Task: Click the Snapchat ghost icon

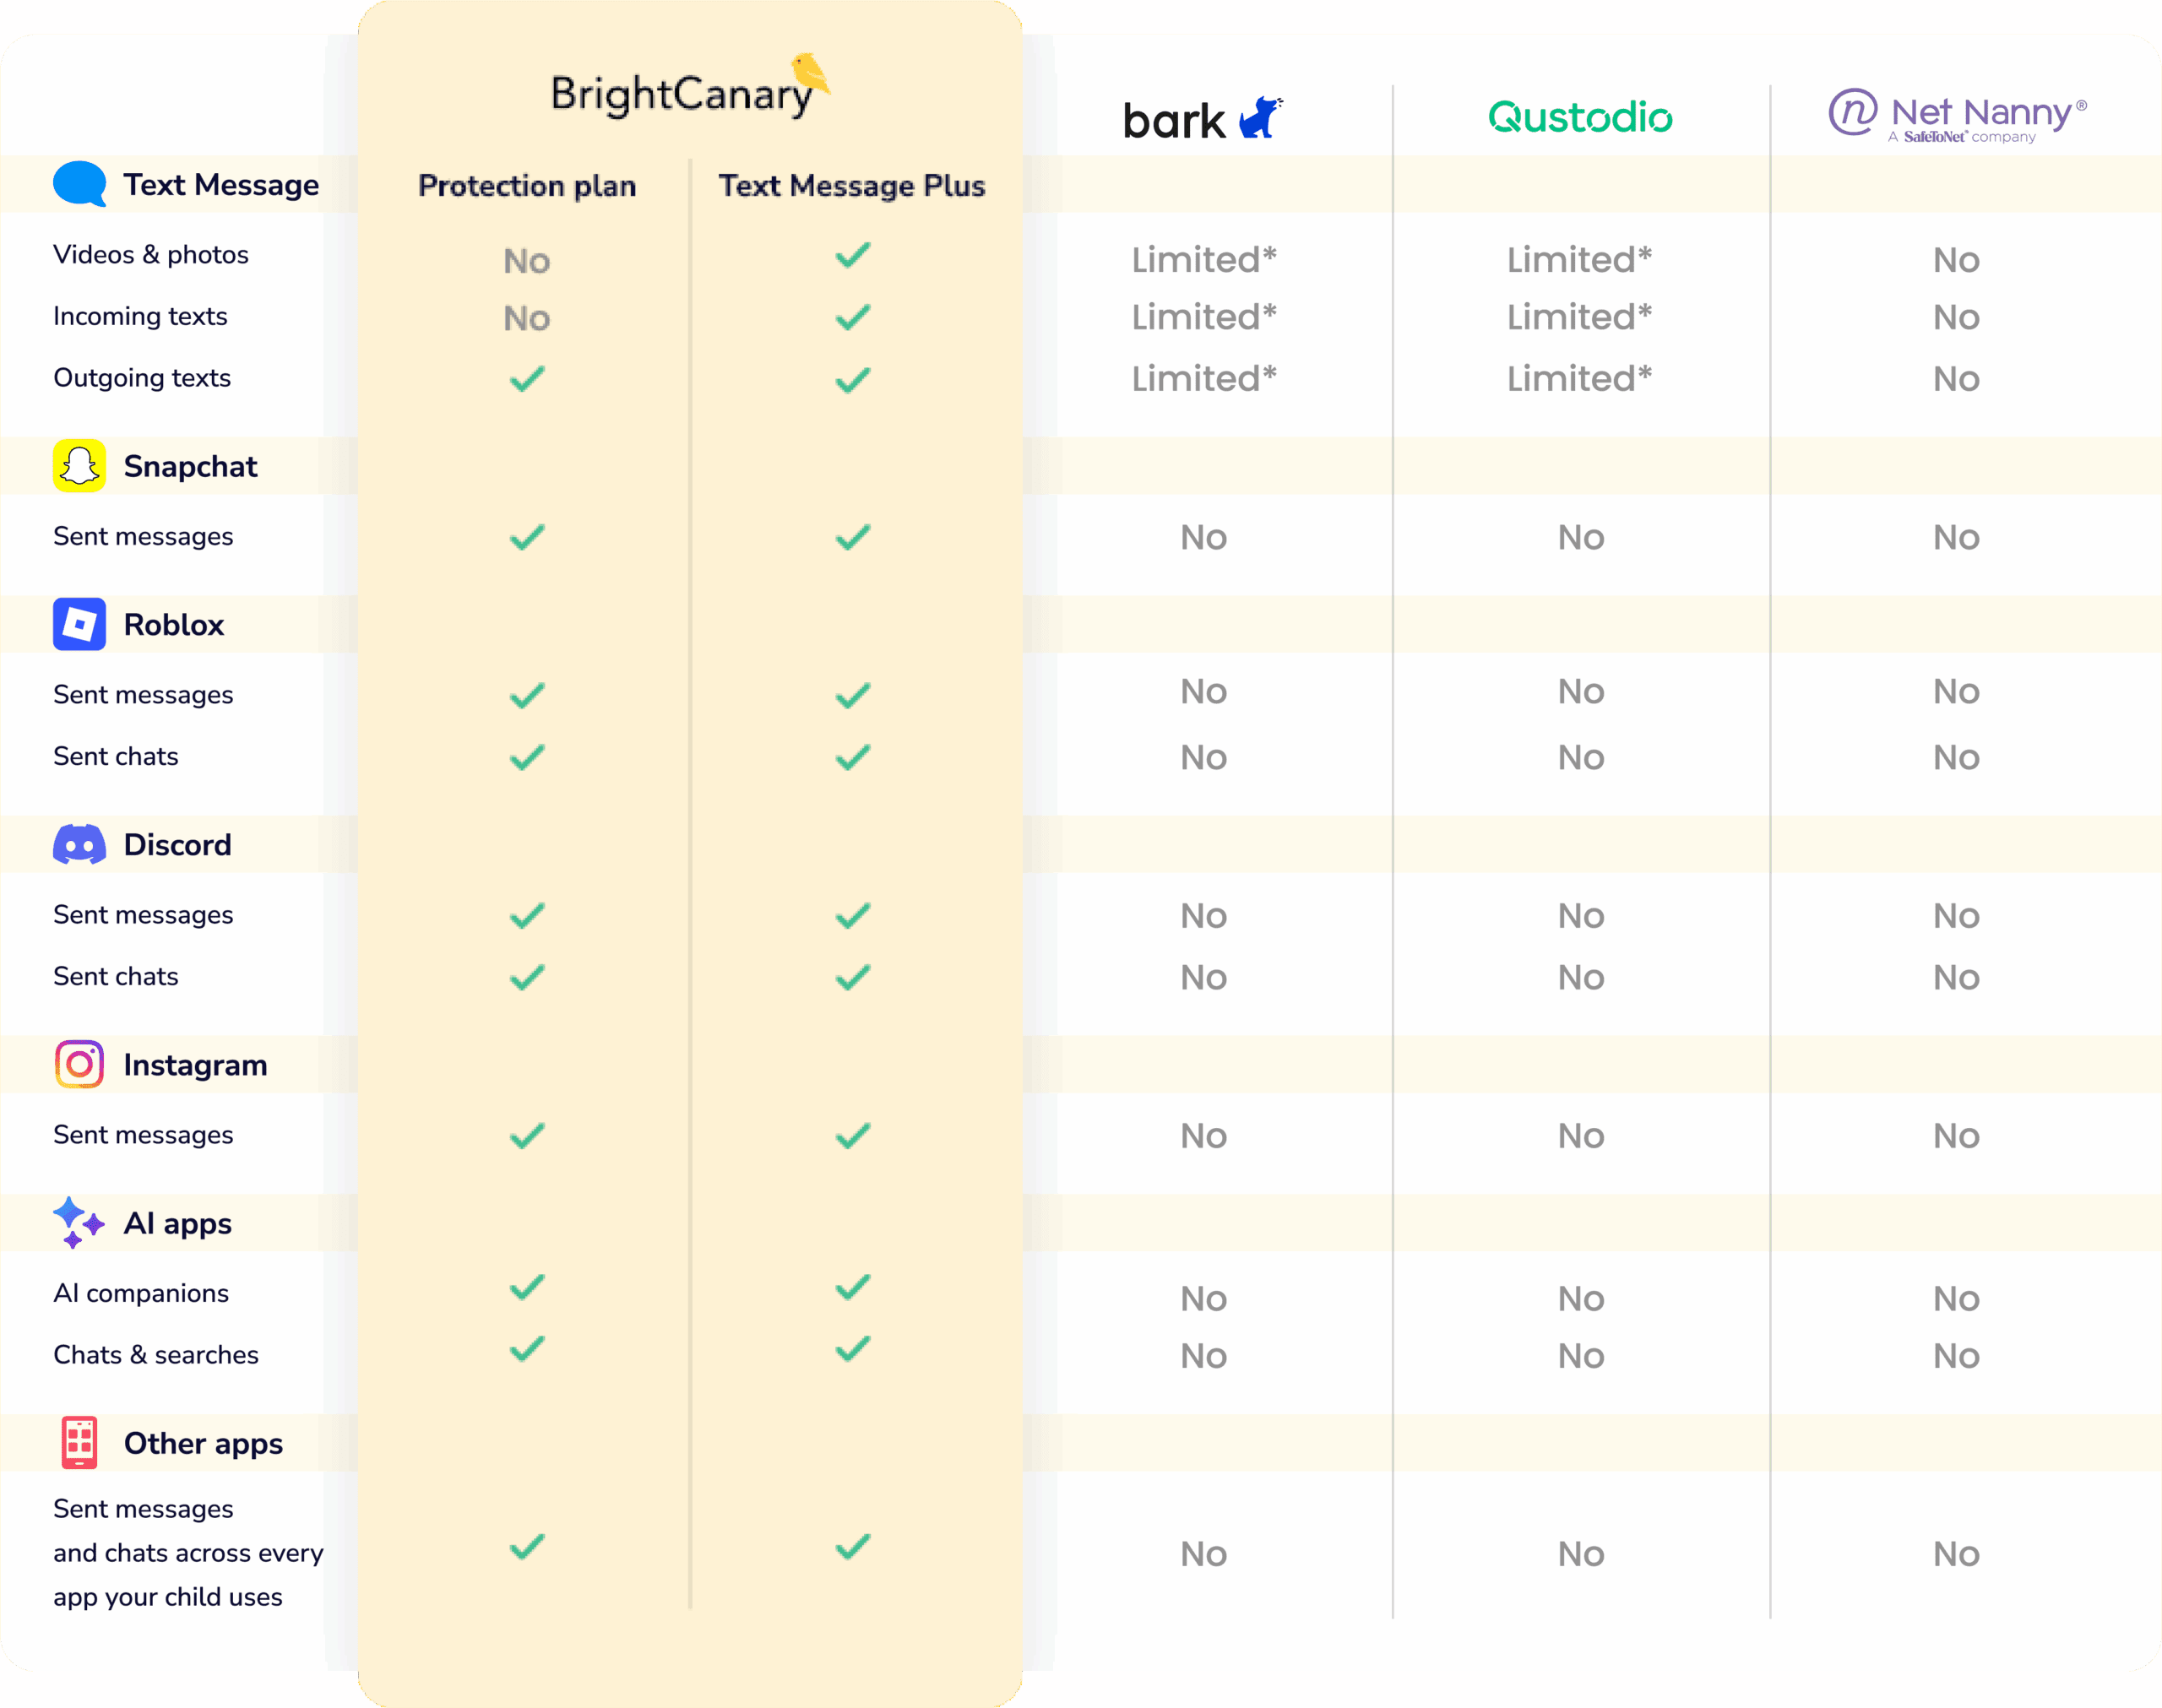Action: tap(79, 466)
